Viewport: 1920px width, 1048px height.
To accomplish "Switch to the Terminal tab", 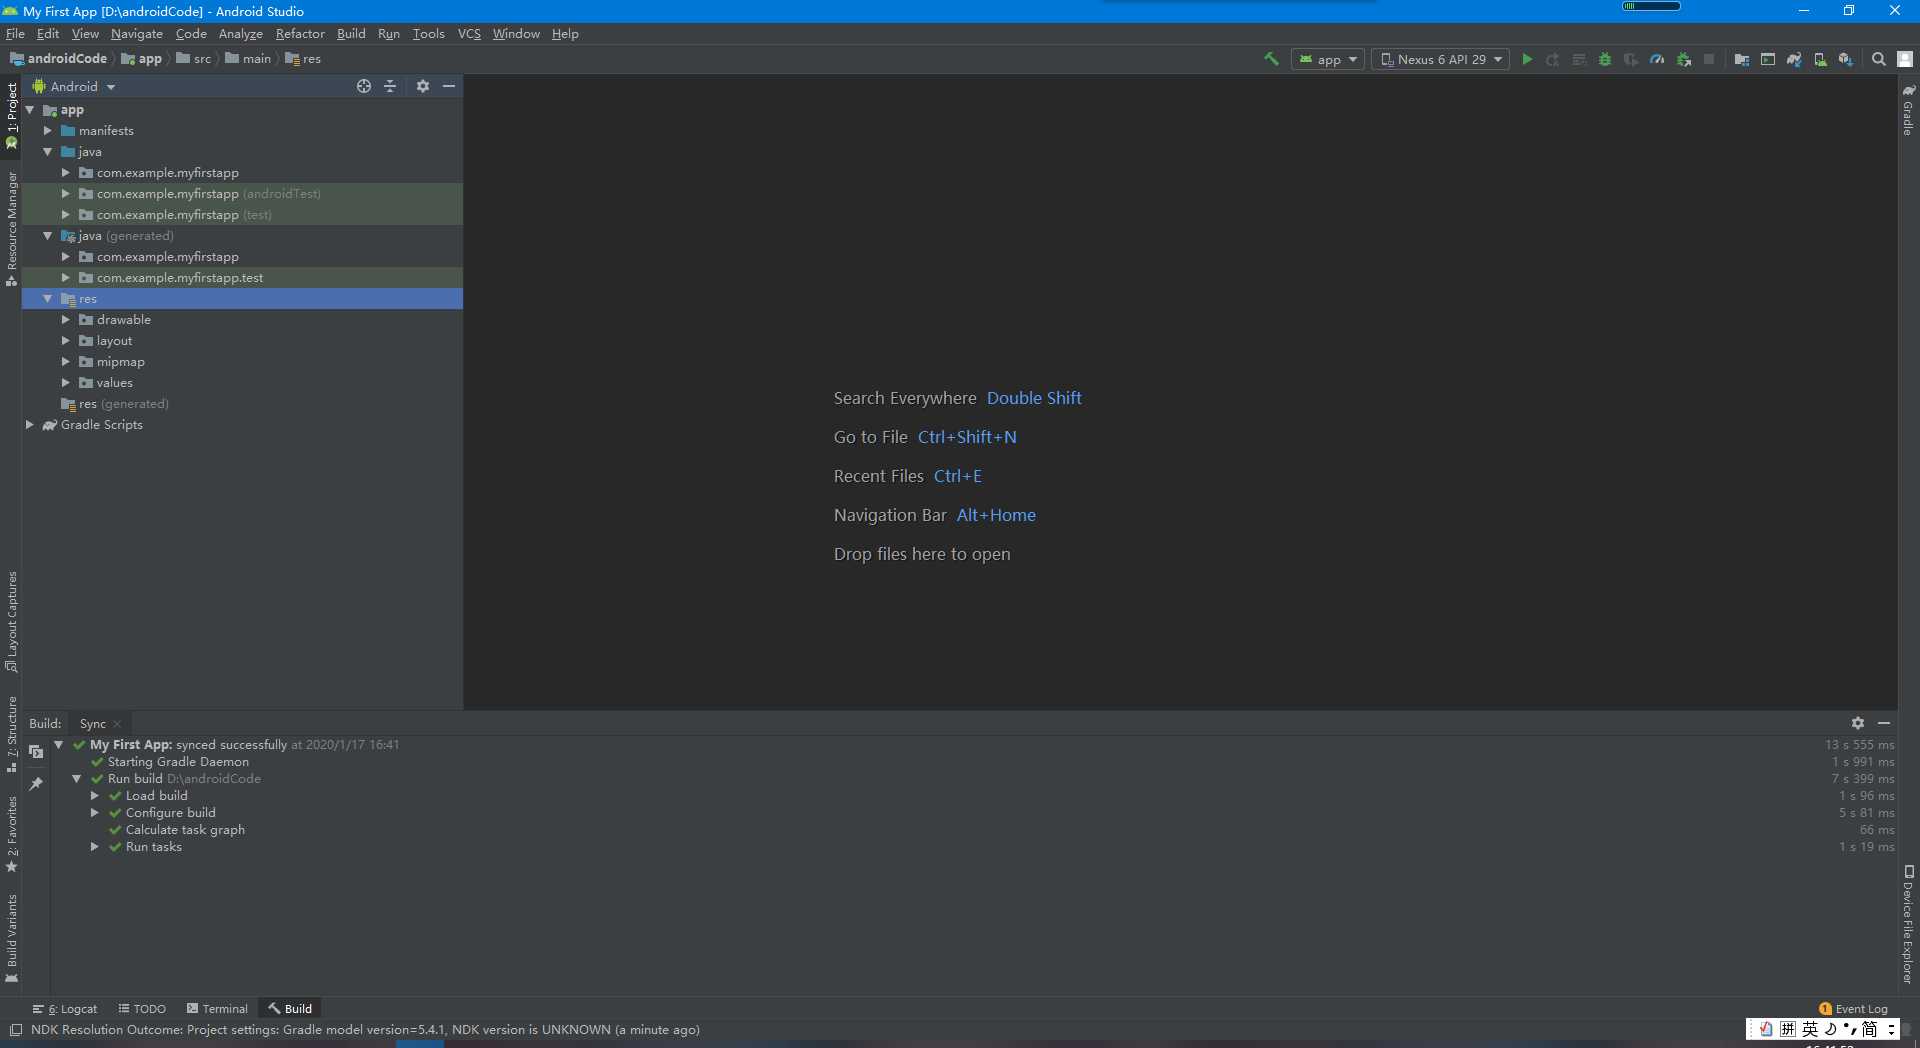I will tap(217, 1009).
